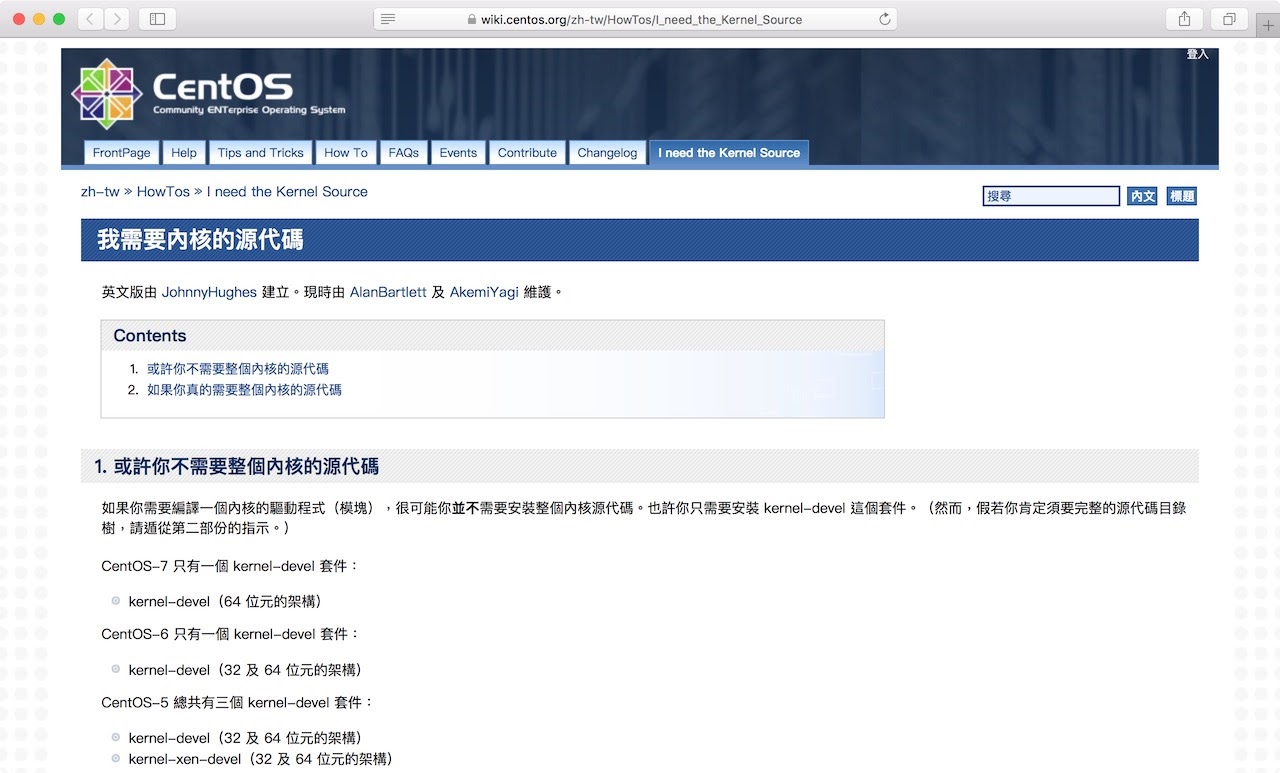
Task: Click text CentOS-7 只有一個 kernel-devel 套件
Action: click(230, 566)
